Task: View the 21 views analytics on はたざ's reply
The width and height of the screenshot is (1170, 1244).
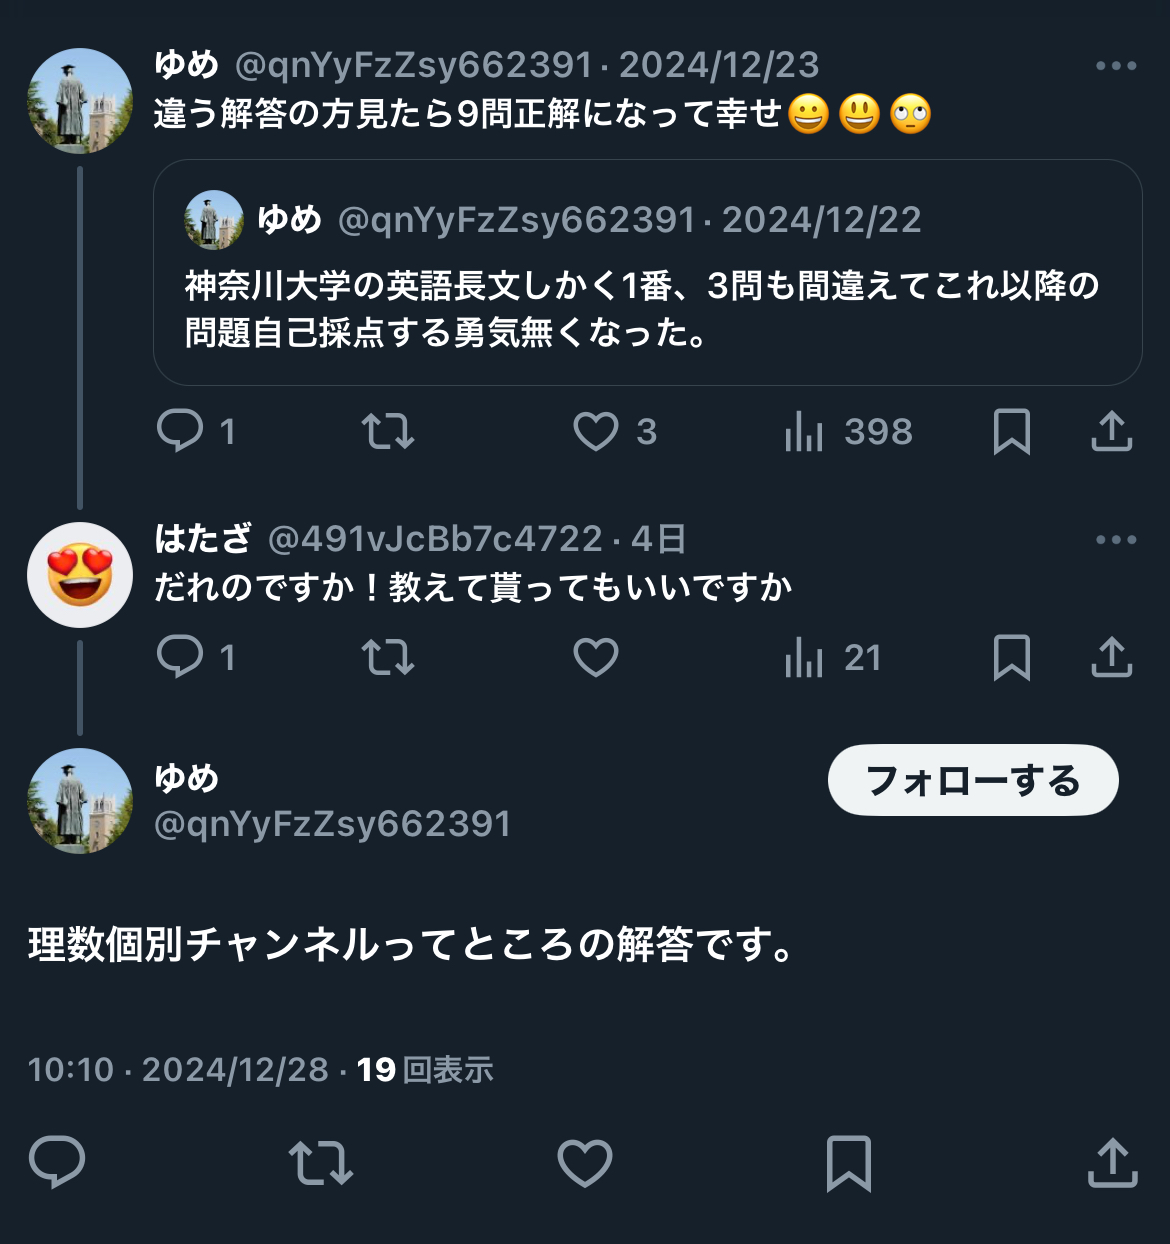Action: tap(833, 658)
